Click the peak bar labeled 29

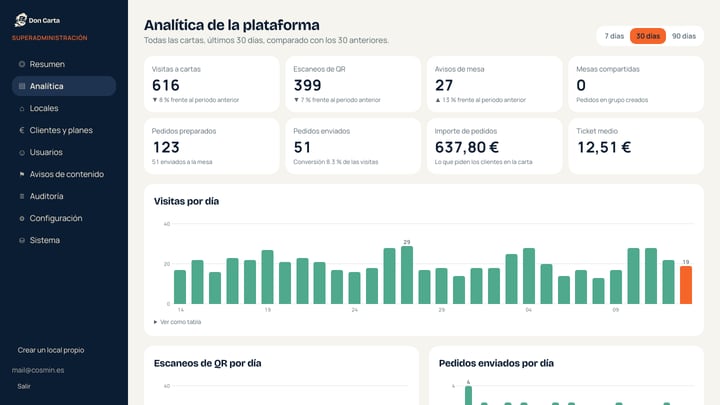(407, 275)
